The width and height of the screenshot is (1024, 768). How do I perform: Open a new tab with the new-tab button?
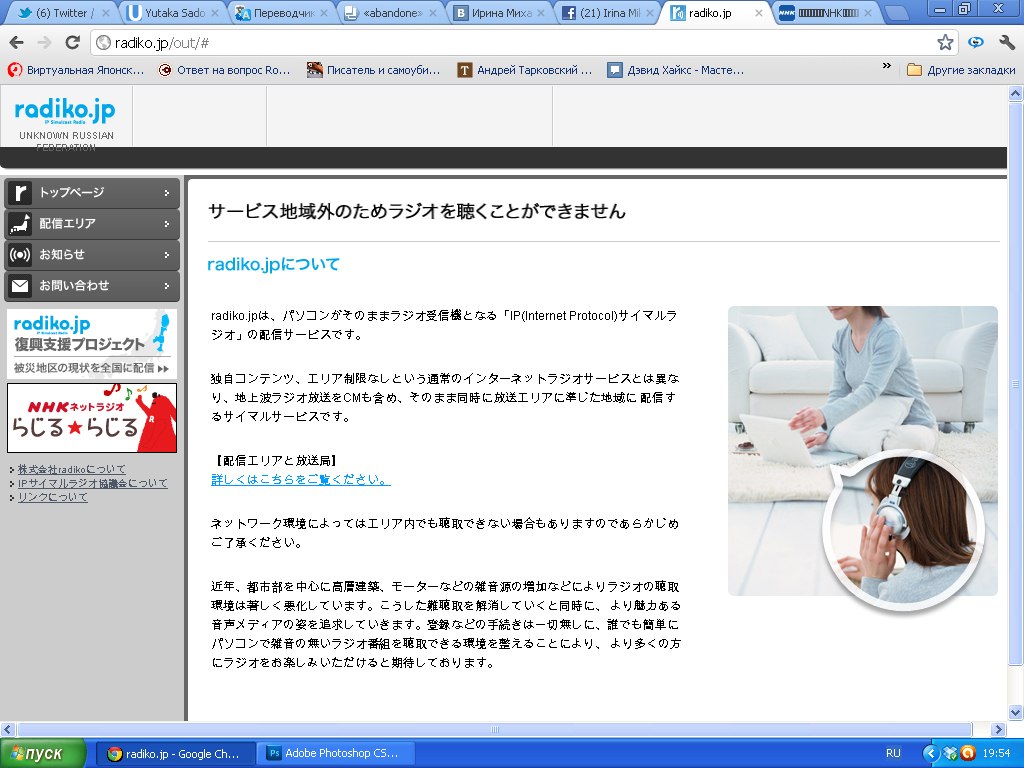pyautogui.click(x=897, y=13)
